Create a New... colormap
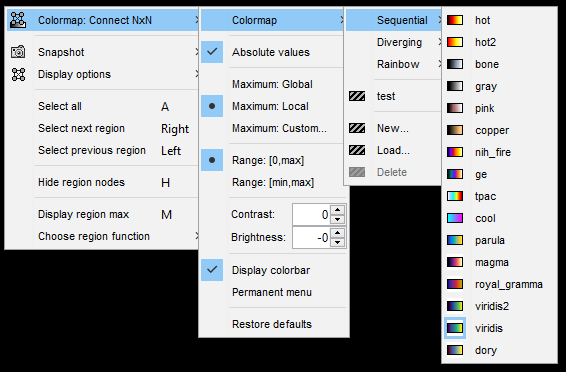The height and width of the screenshot is (372, 566). (x=393, y=128)
